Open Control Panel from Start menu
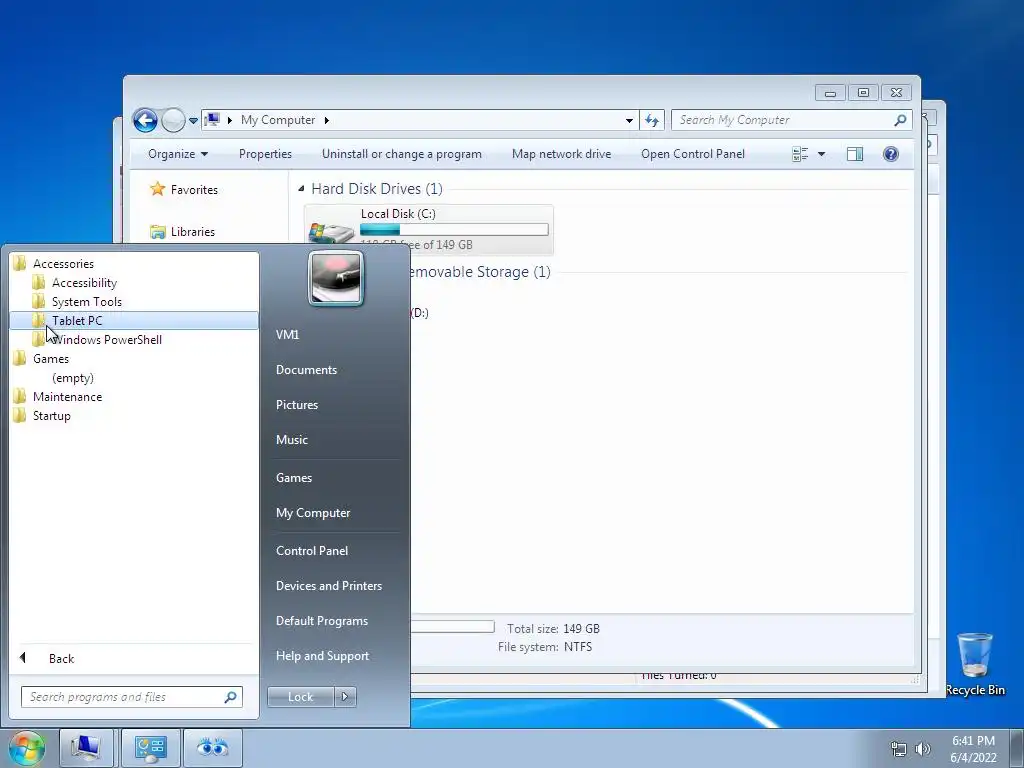The image size is (1024, 768). [x=312, y=551]
